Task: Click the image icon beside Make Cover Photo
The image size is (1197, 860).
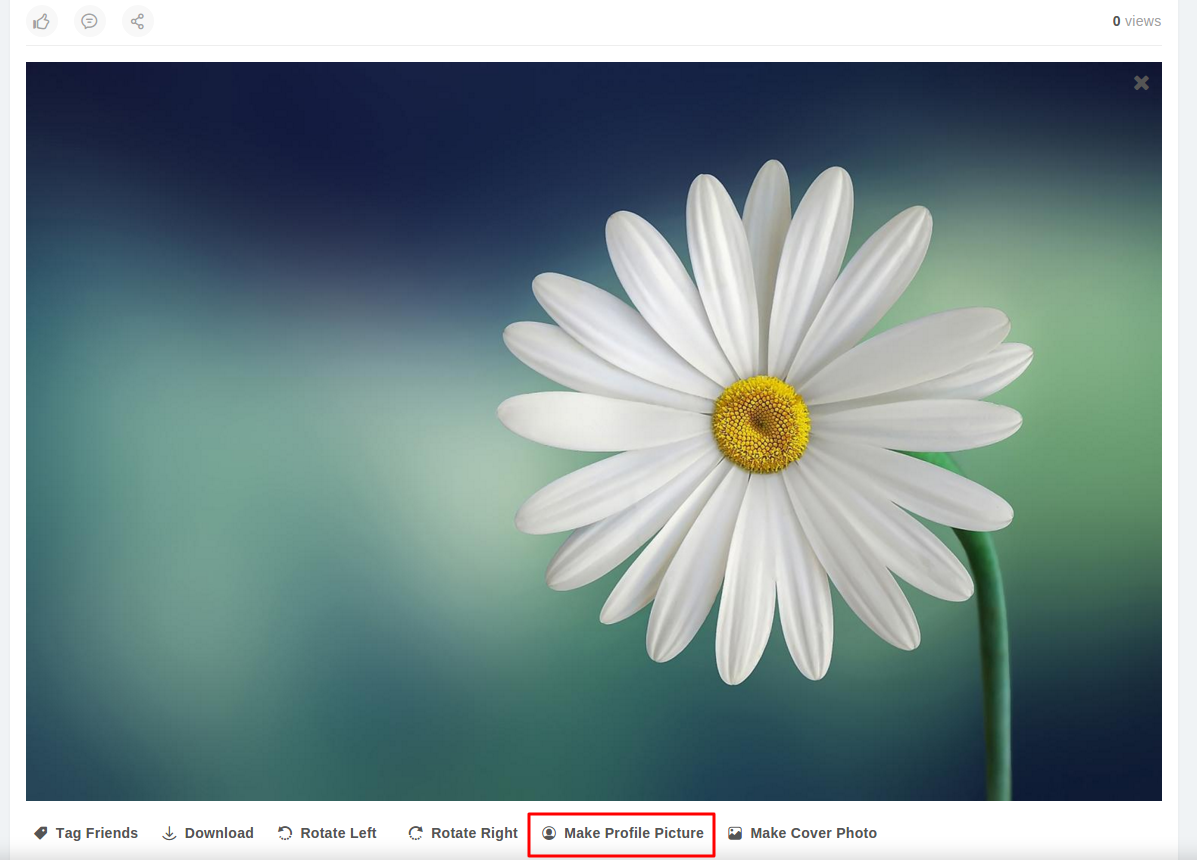Action: click(x=735, y=833)
